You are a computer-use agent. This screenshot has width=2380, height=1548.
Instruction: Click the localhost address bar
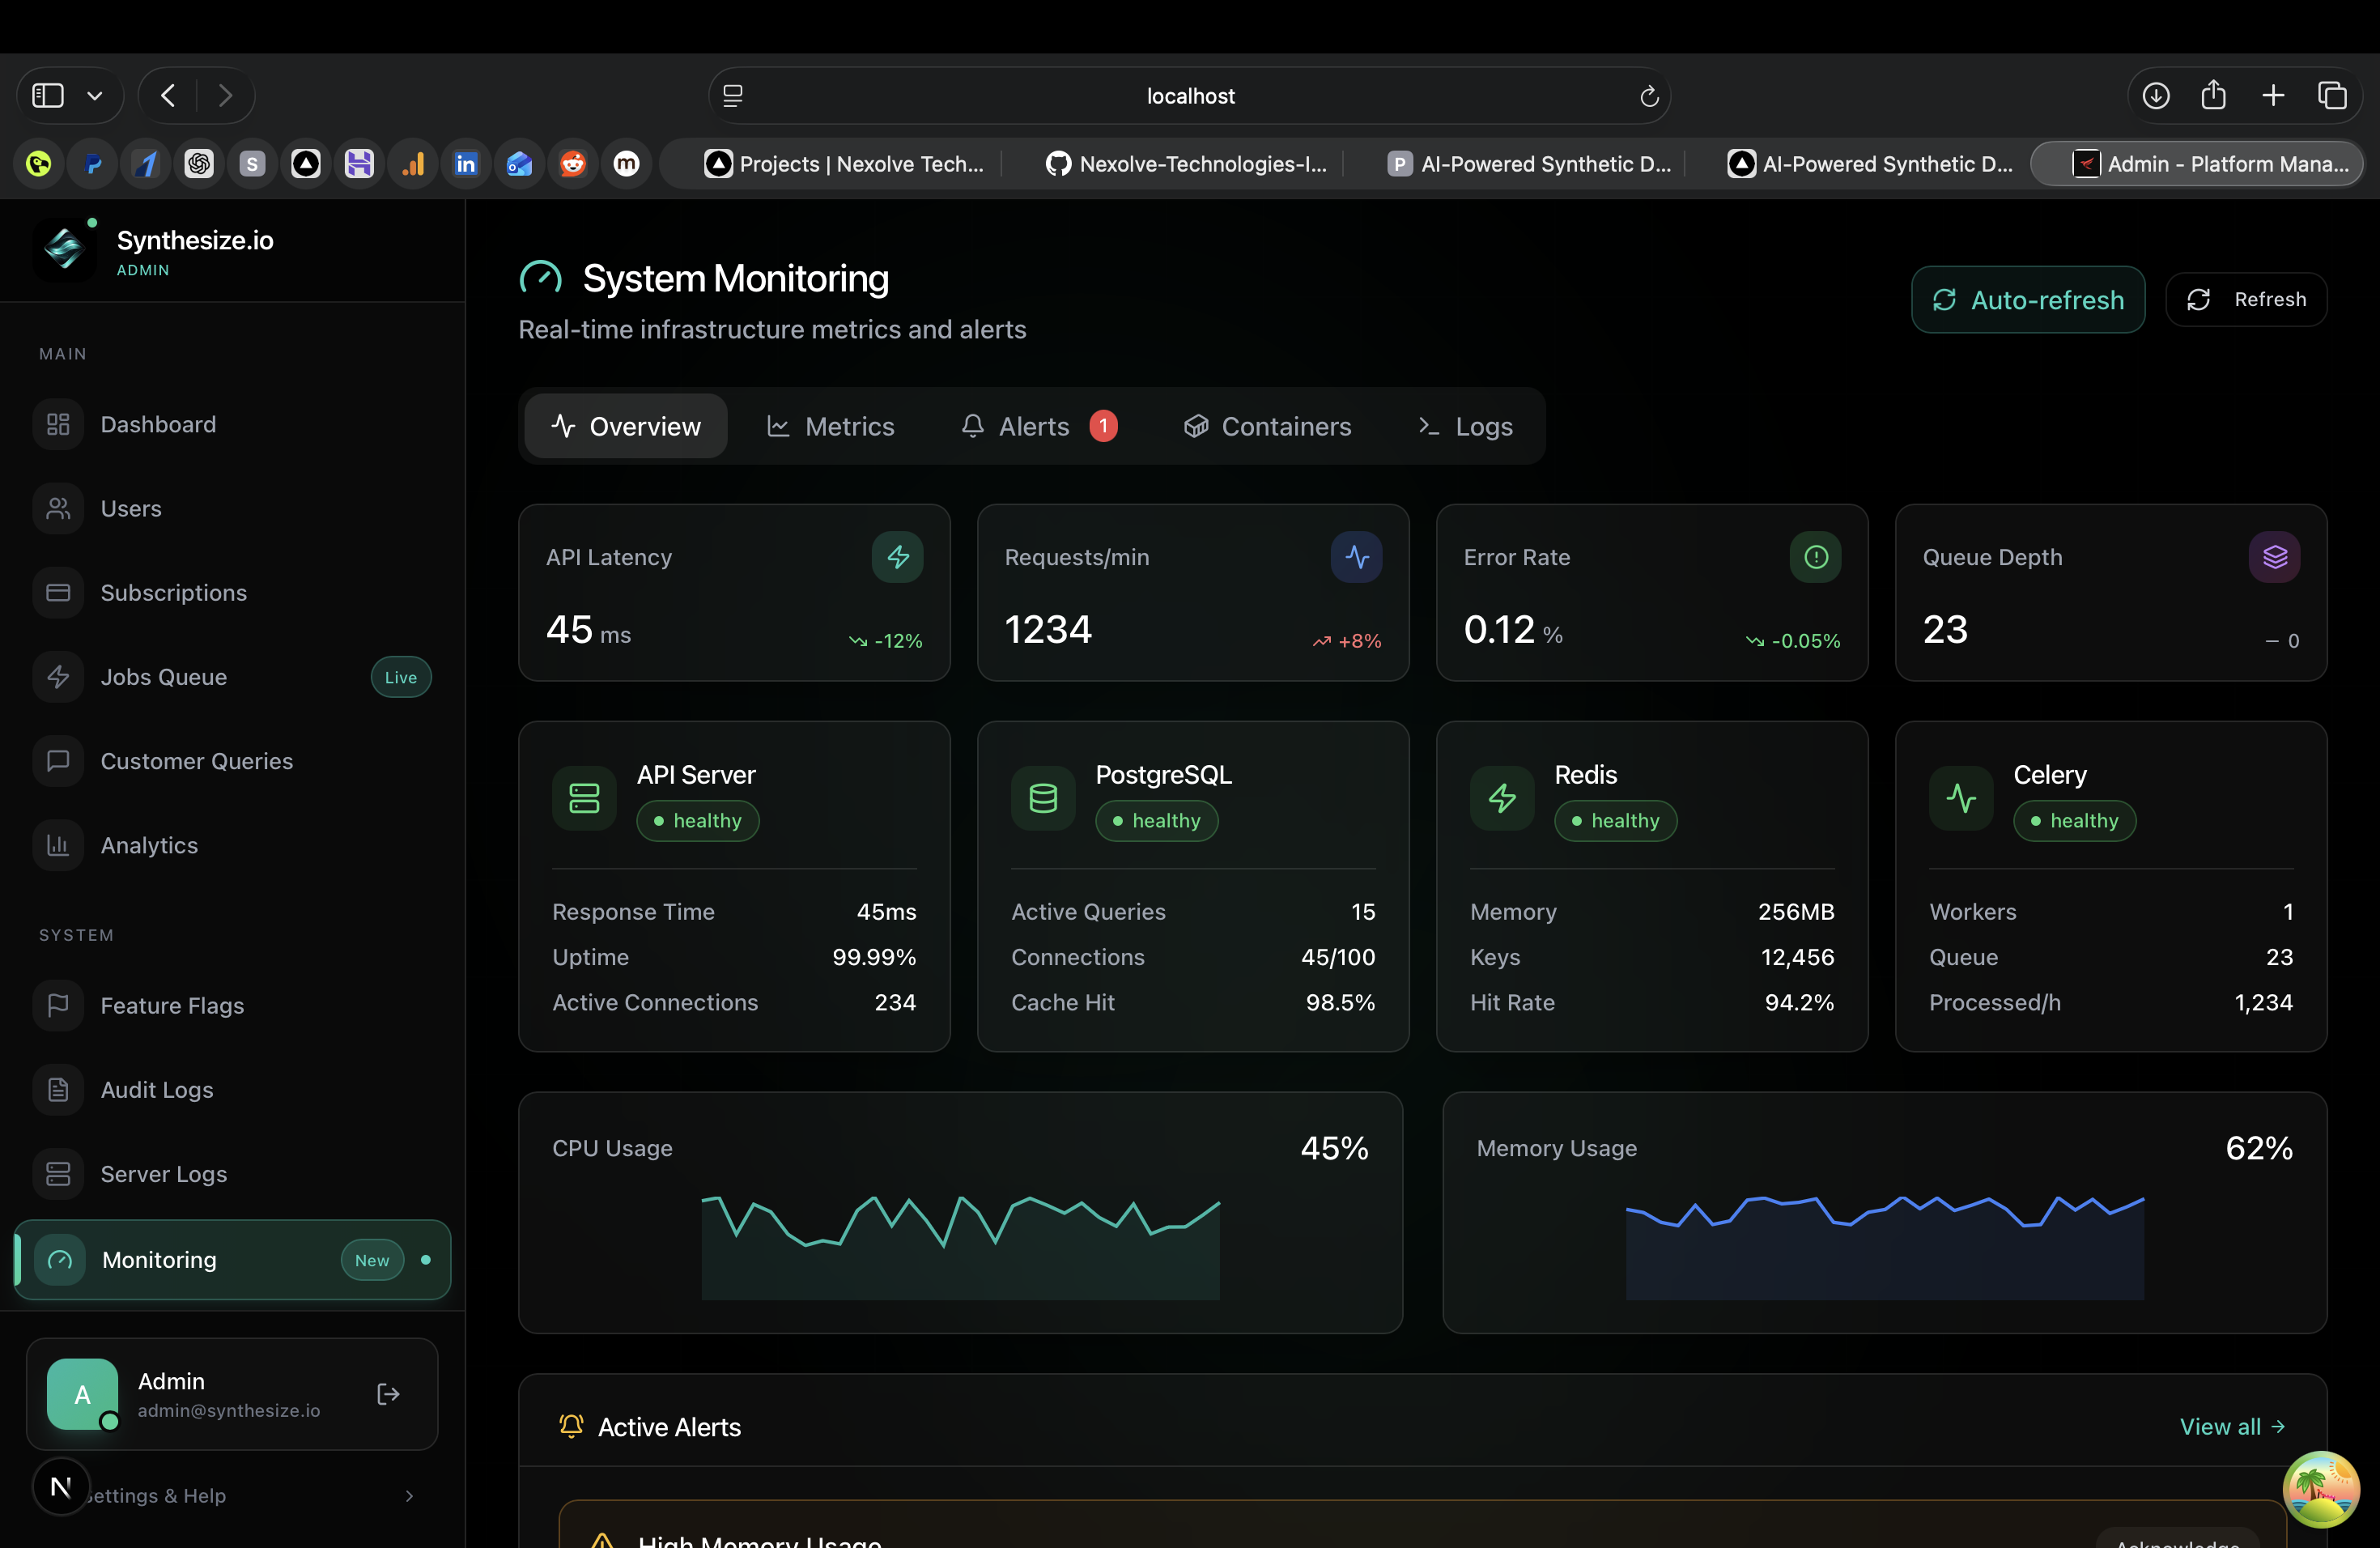coord(1190,95)
